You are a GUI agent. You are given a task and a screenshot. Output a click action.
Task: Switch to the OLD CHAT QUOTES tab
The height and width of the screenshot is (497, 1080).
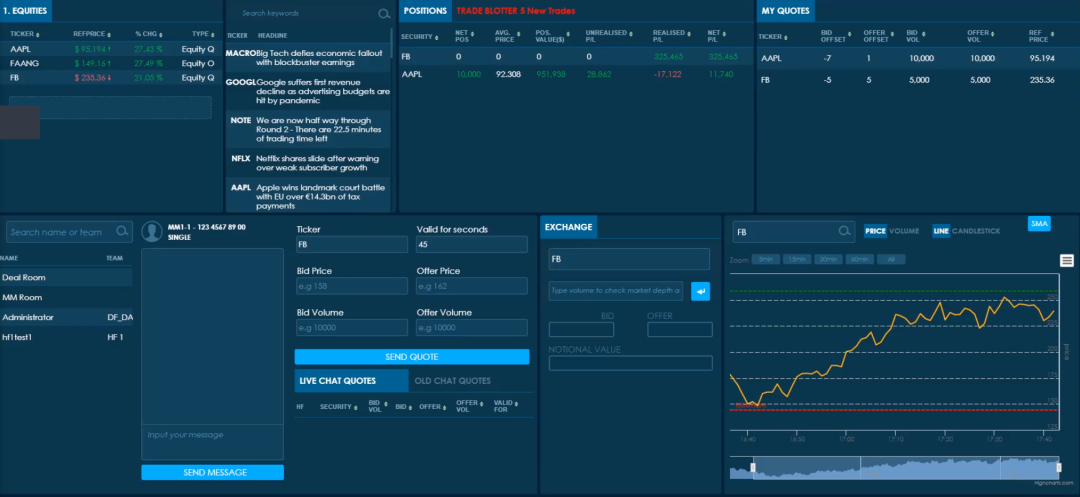click(x=453, y=381)
